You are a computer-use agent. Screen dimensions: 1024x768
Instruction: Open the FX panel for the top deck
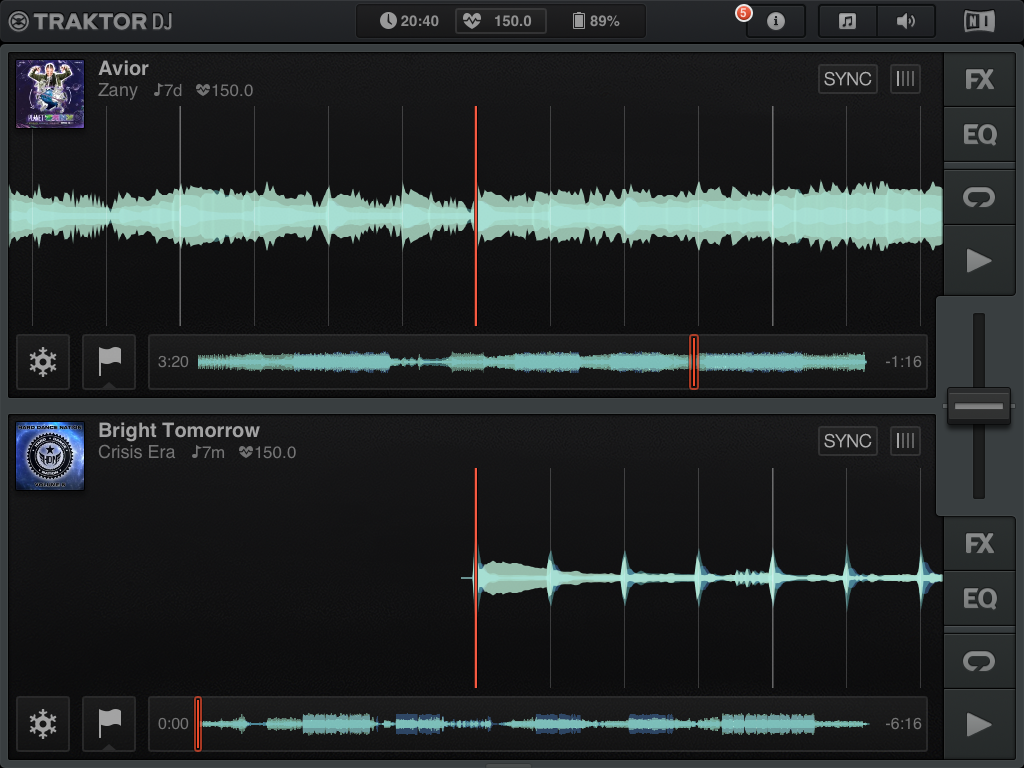pyautogui.click(x=979, y=80)
